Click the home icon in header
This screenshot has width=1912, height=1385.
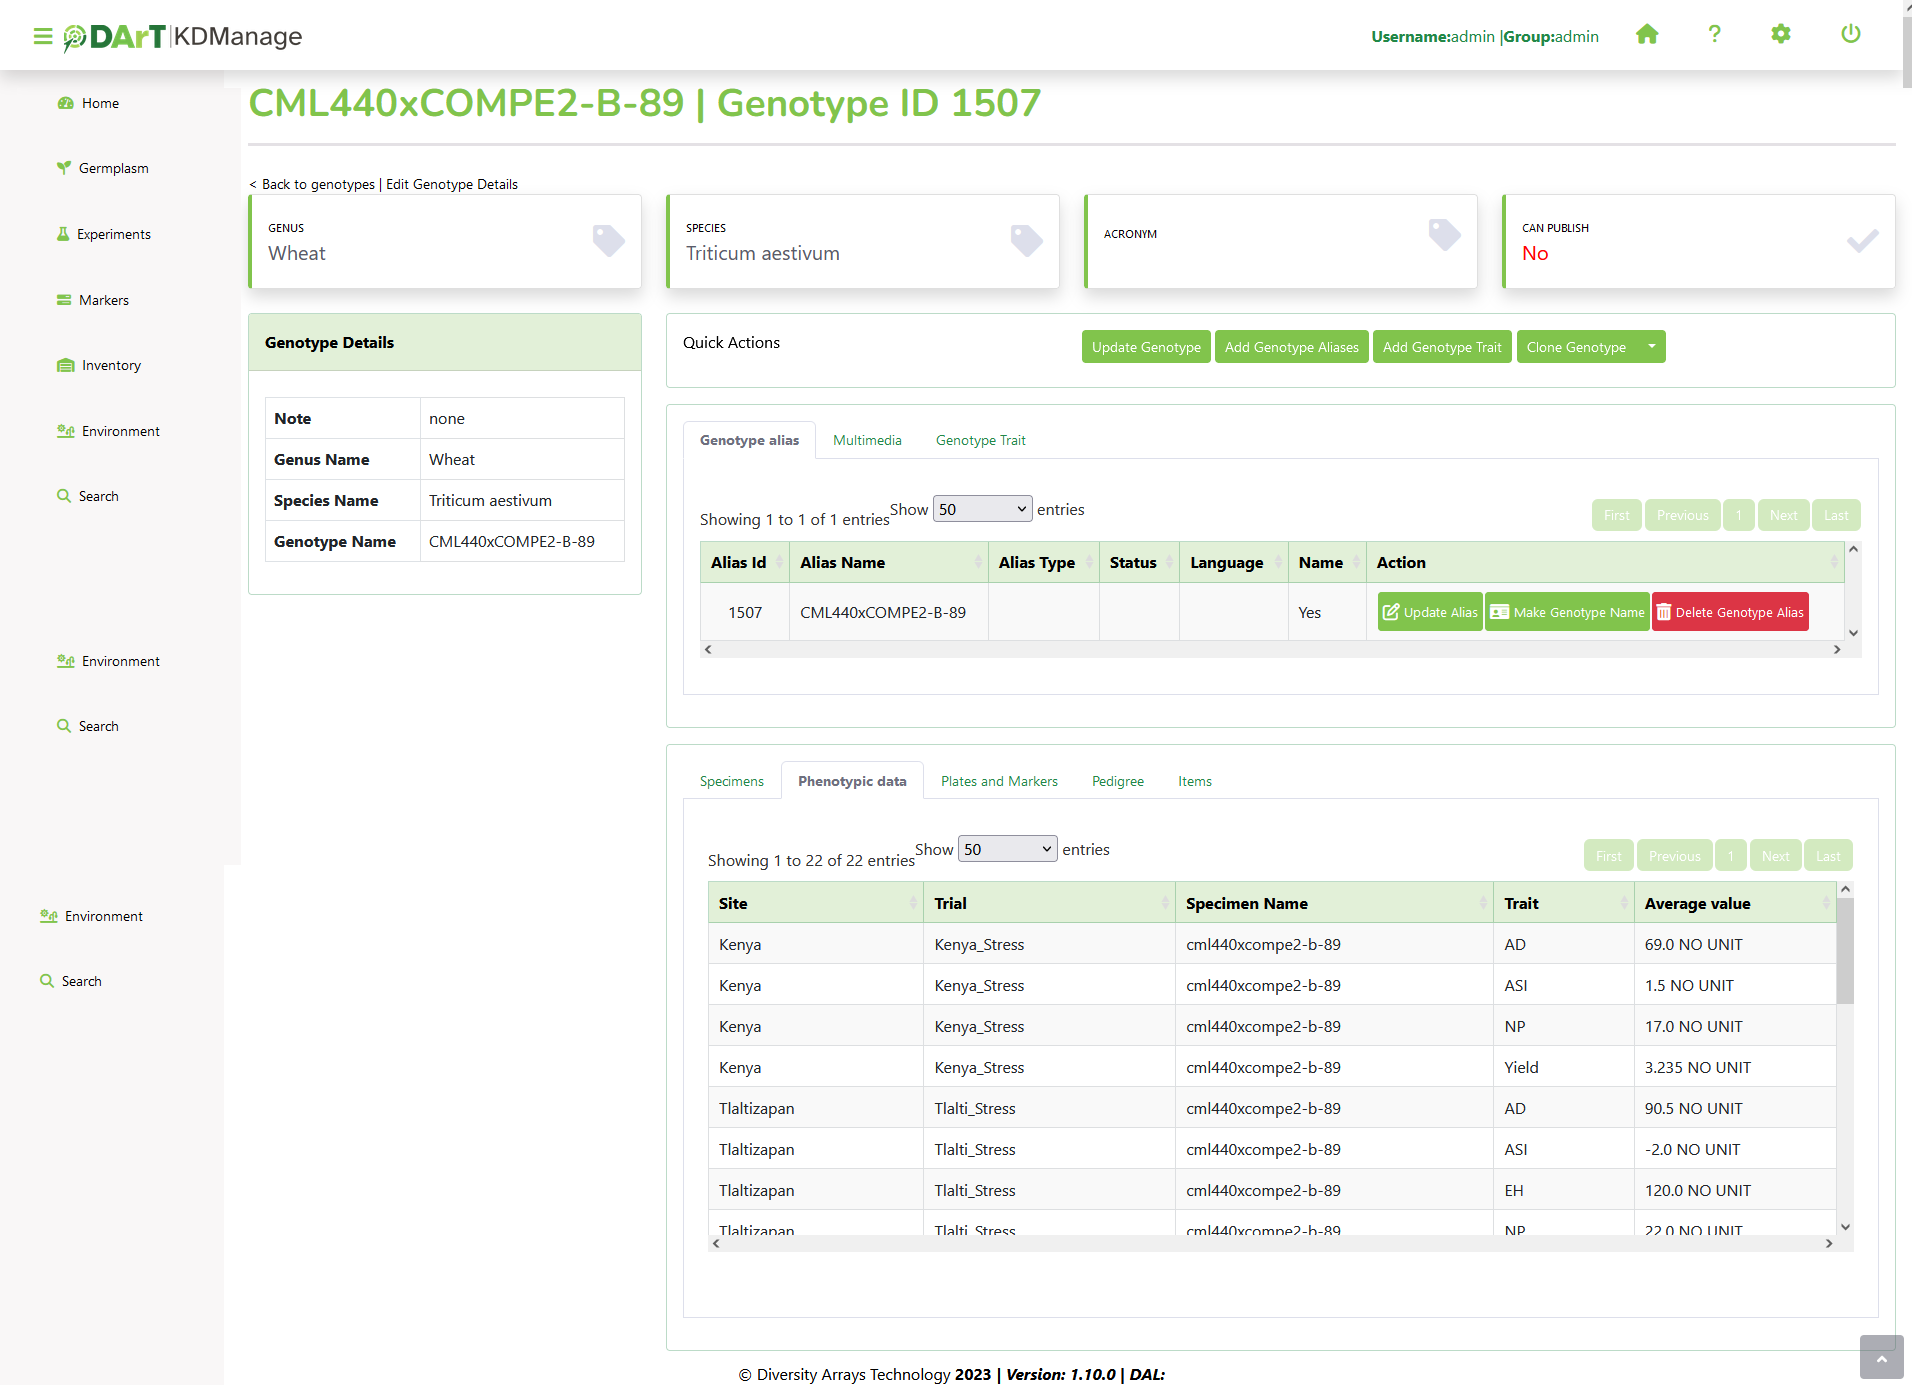[1647, 35]
